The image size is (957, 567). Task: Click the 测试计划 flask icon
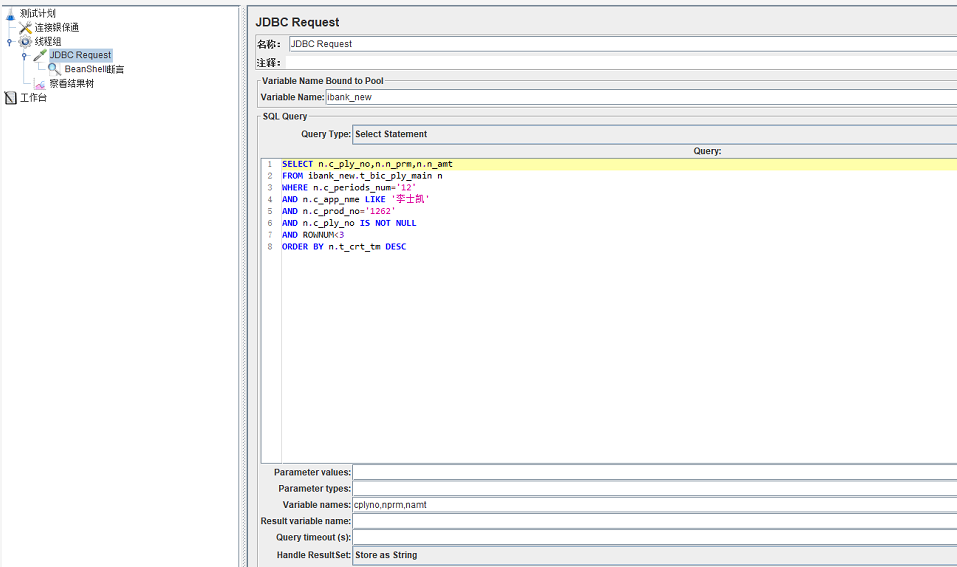(10, 13)
